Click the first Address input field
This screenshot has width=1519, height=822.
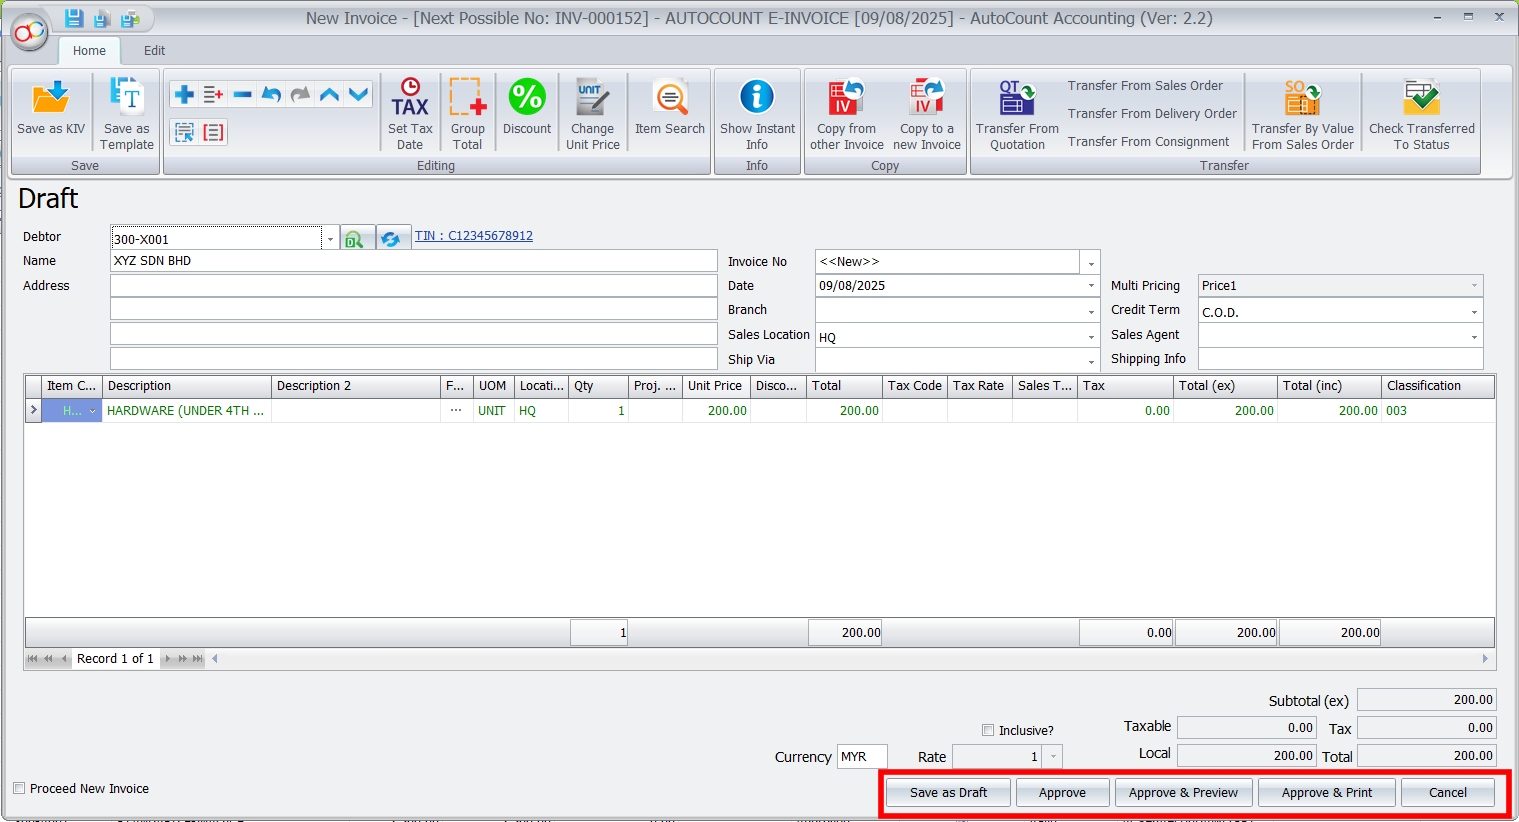413,286
